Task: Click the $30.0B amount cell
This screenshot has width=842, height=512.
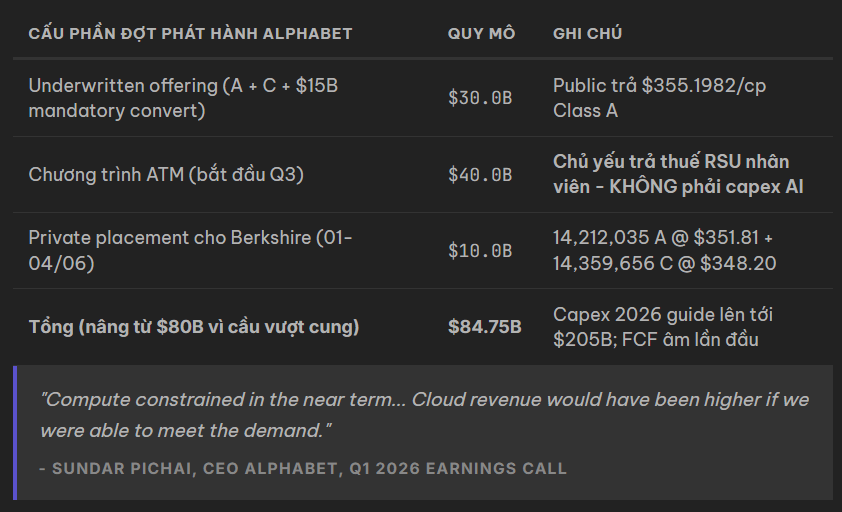Action: (x=480, y=98)
